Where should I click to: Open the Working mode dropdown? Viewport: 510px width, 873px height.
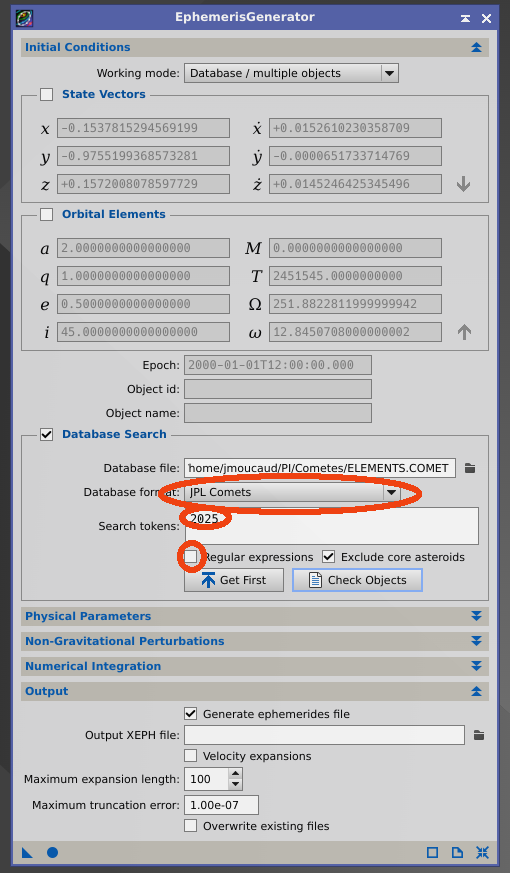pyautogui.click(x=291, y=73)
